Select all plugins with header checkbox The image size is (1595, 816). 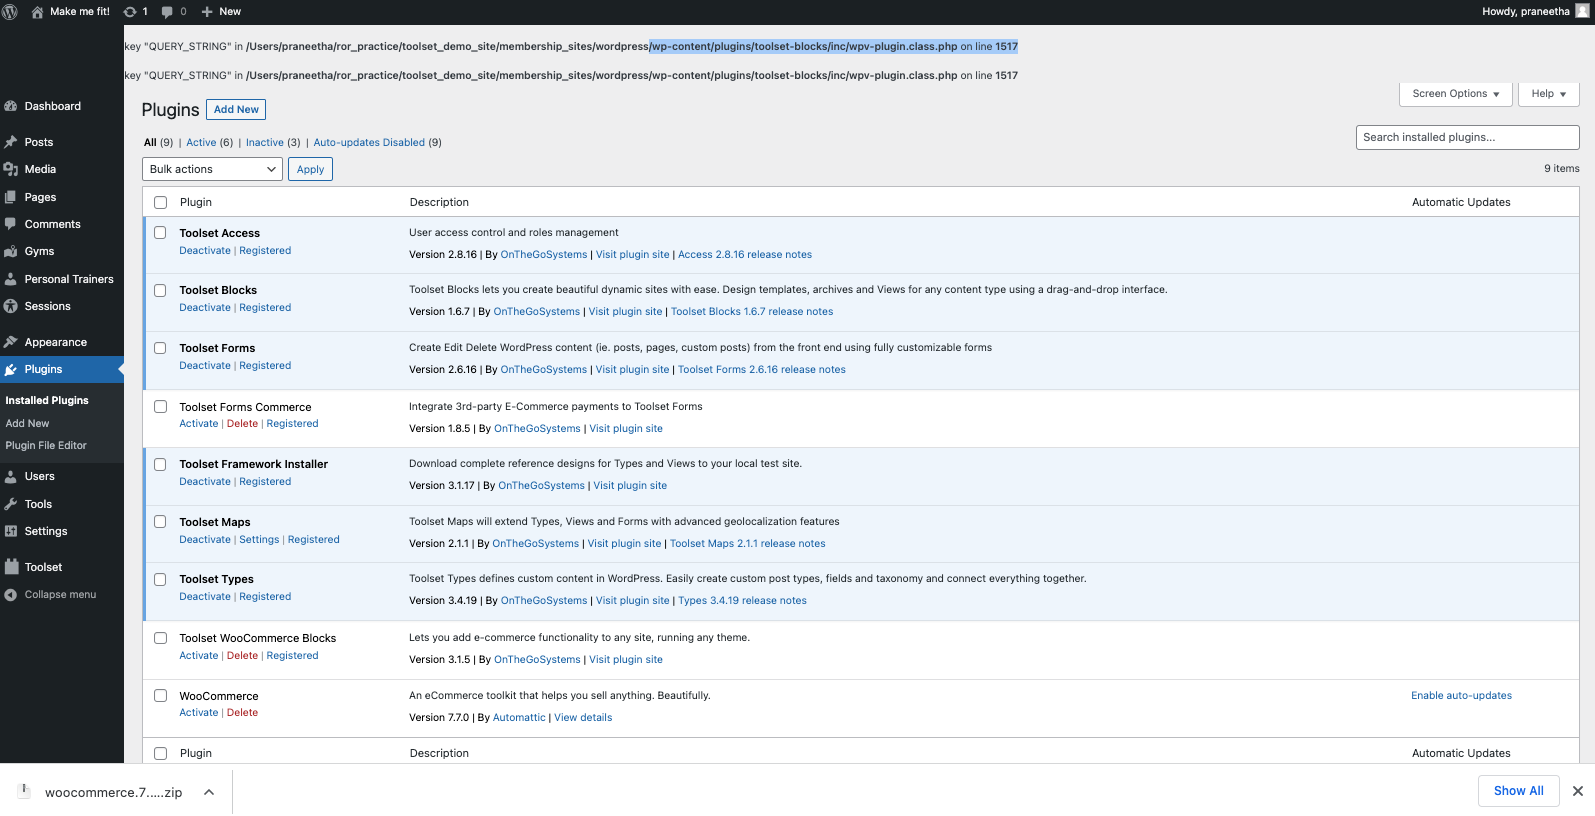[160, 202]
